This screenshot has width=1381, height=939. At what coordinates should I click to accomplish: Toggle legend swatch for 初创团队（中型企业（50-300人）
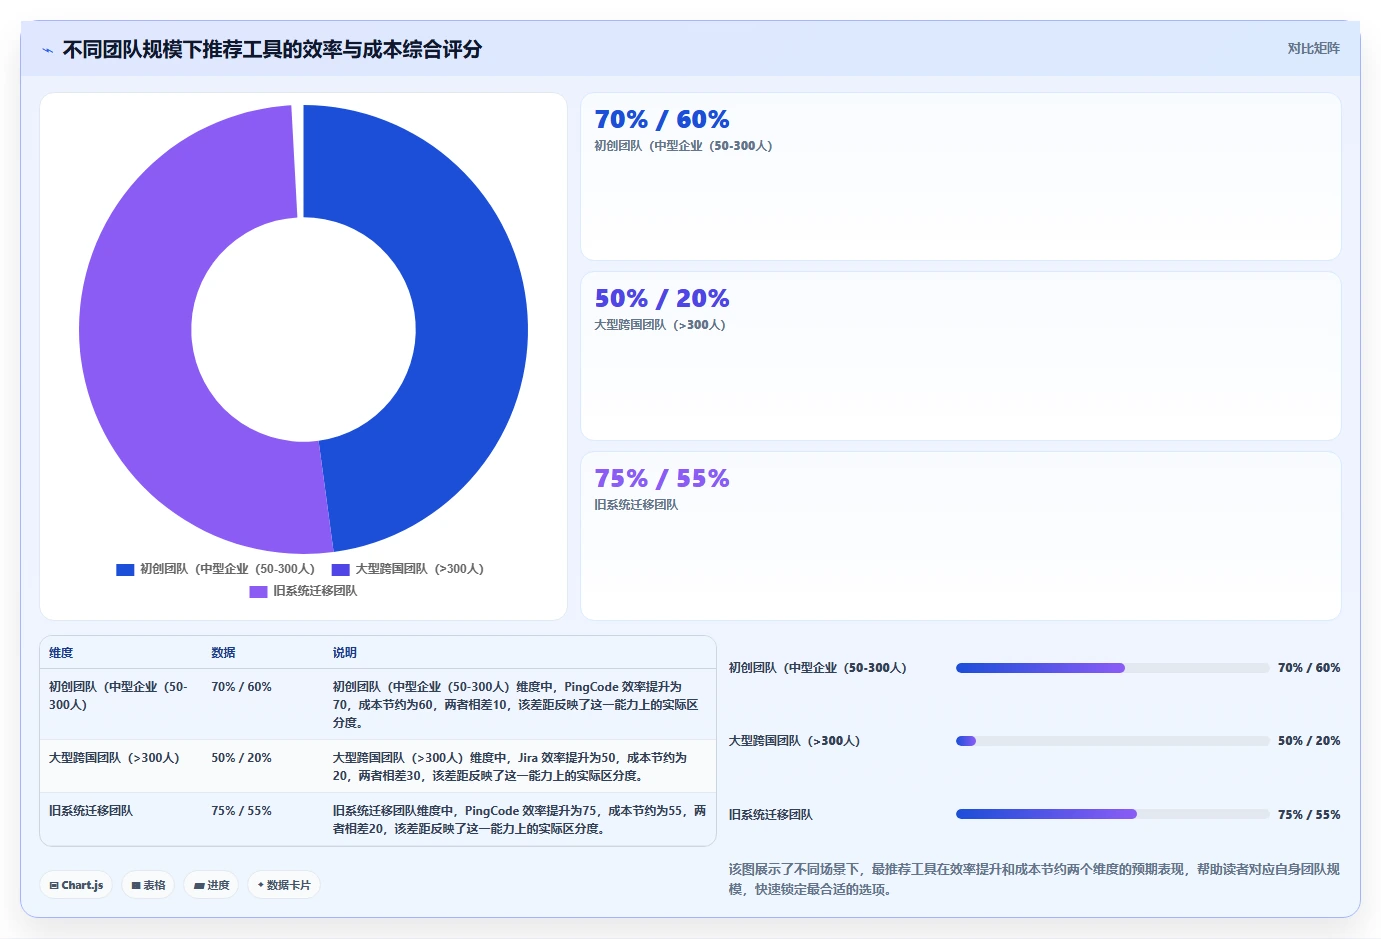(x=125, y=569)
